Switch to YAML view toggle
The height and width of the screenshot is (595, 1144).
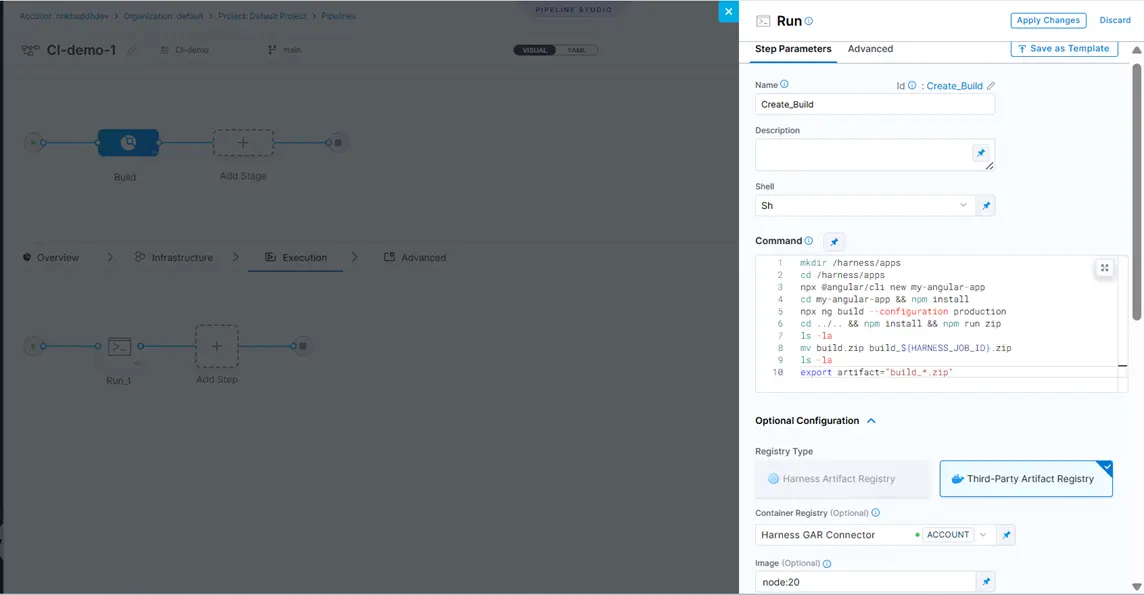576,50
